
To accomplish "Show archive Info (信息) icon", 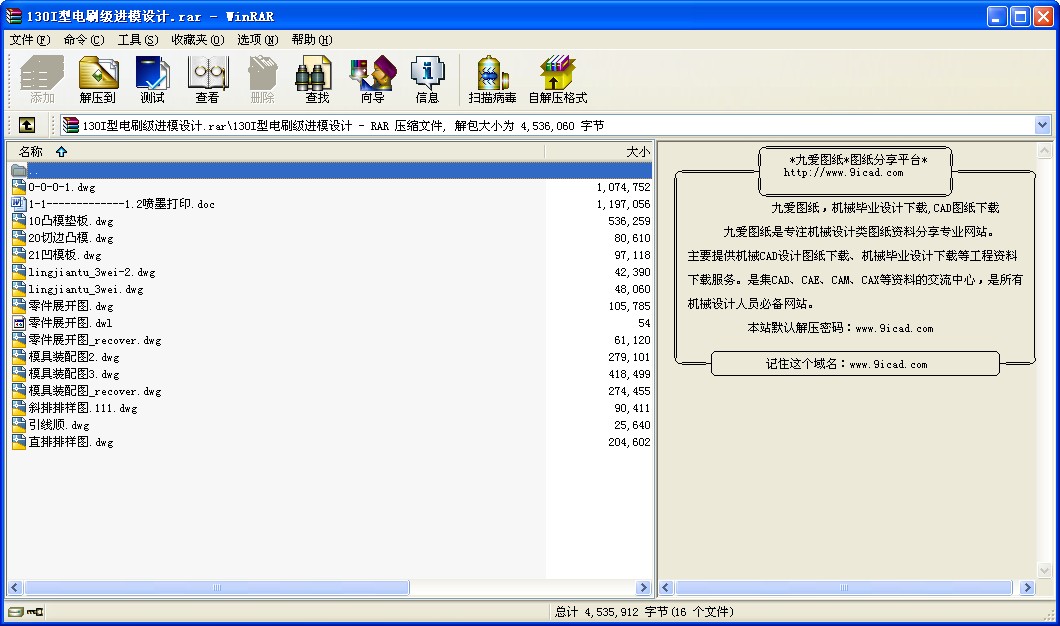I will [x=427, y=79].
